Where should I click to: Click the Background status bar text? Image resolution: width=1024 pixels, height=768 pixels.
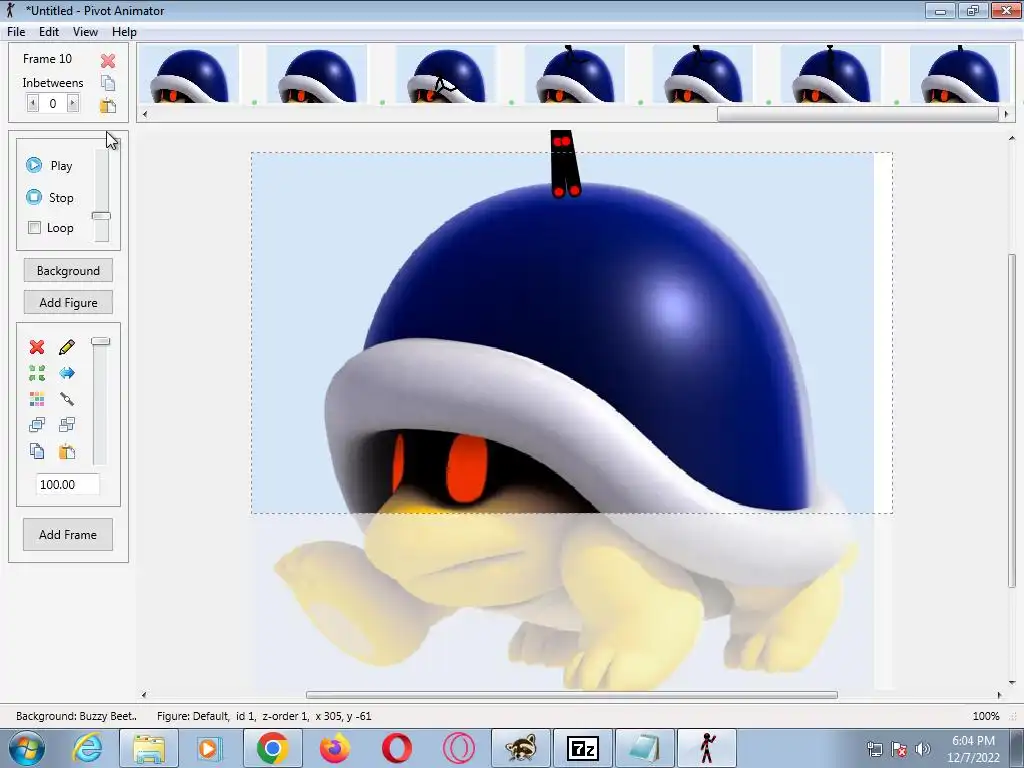click(76, 716)
